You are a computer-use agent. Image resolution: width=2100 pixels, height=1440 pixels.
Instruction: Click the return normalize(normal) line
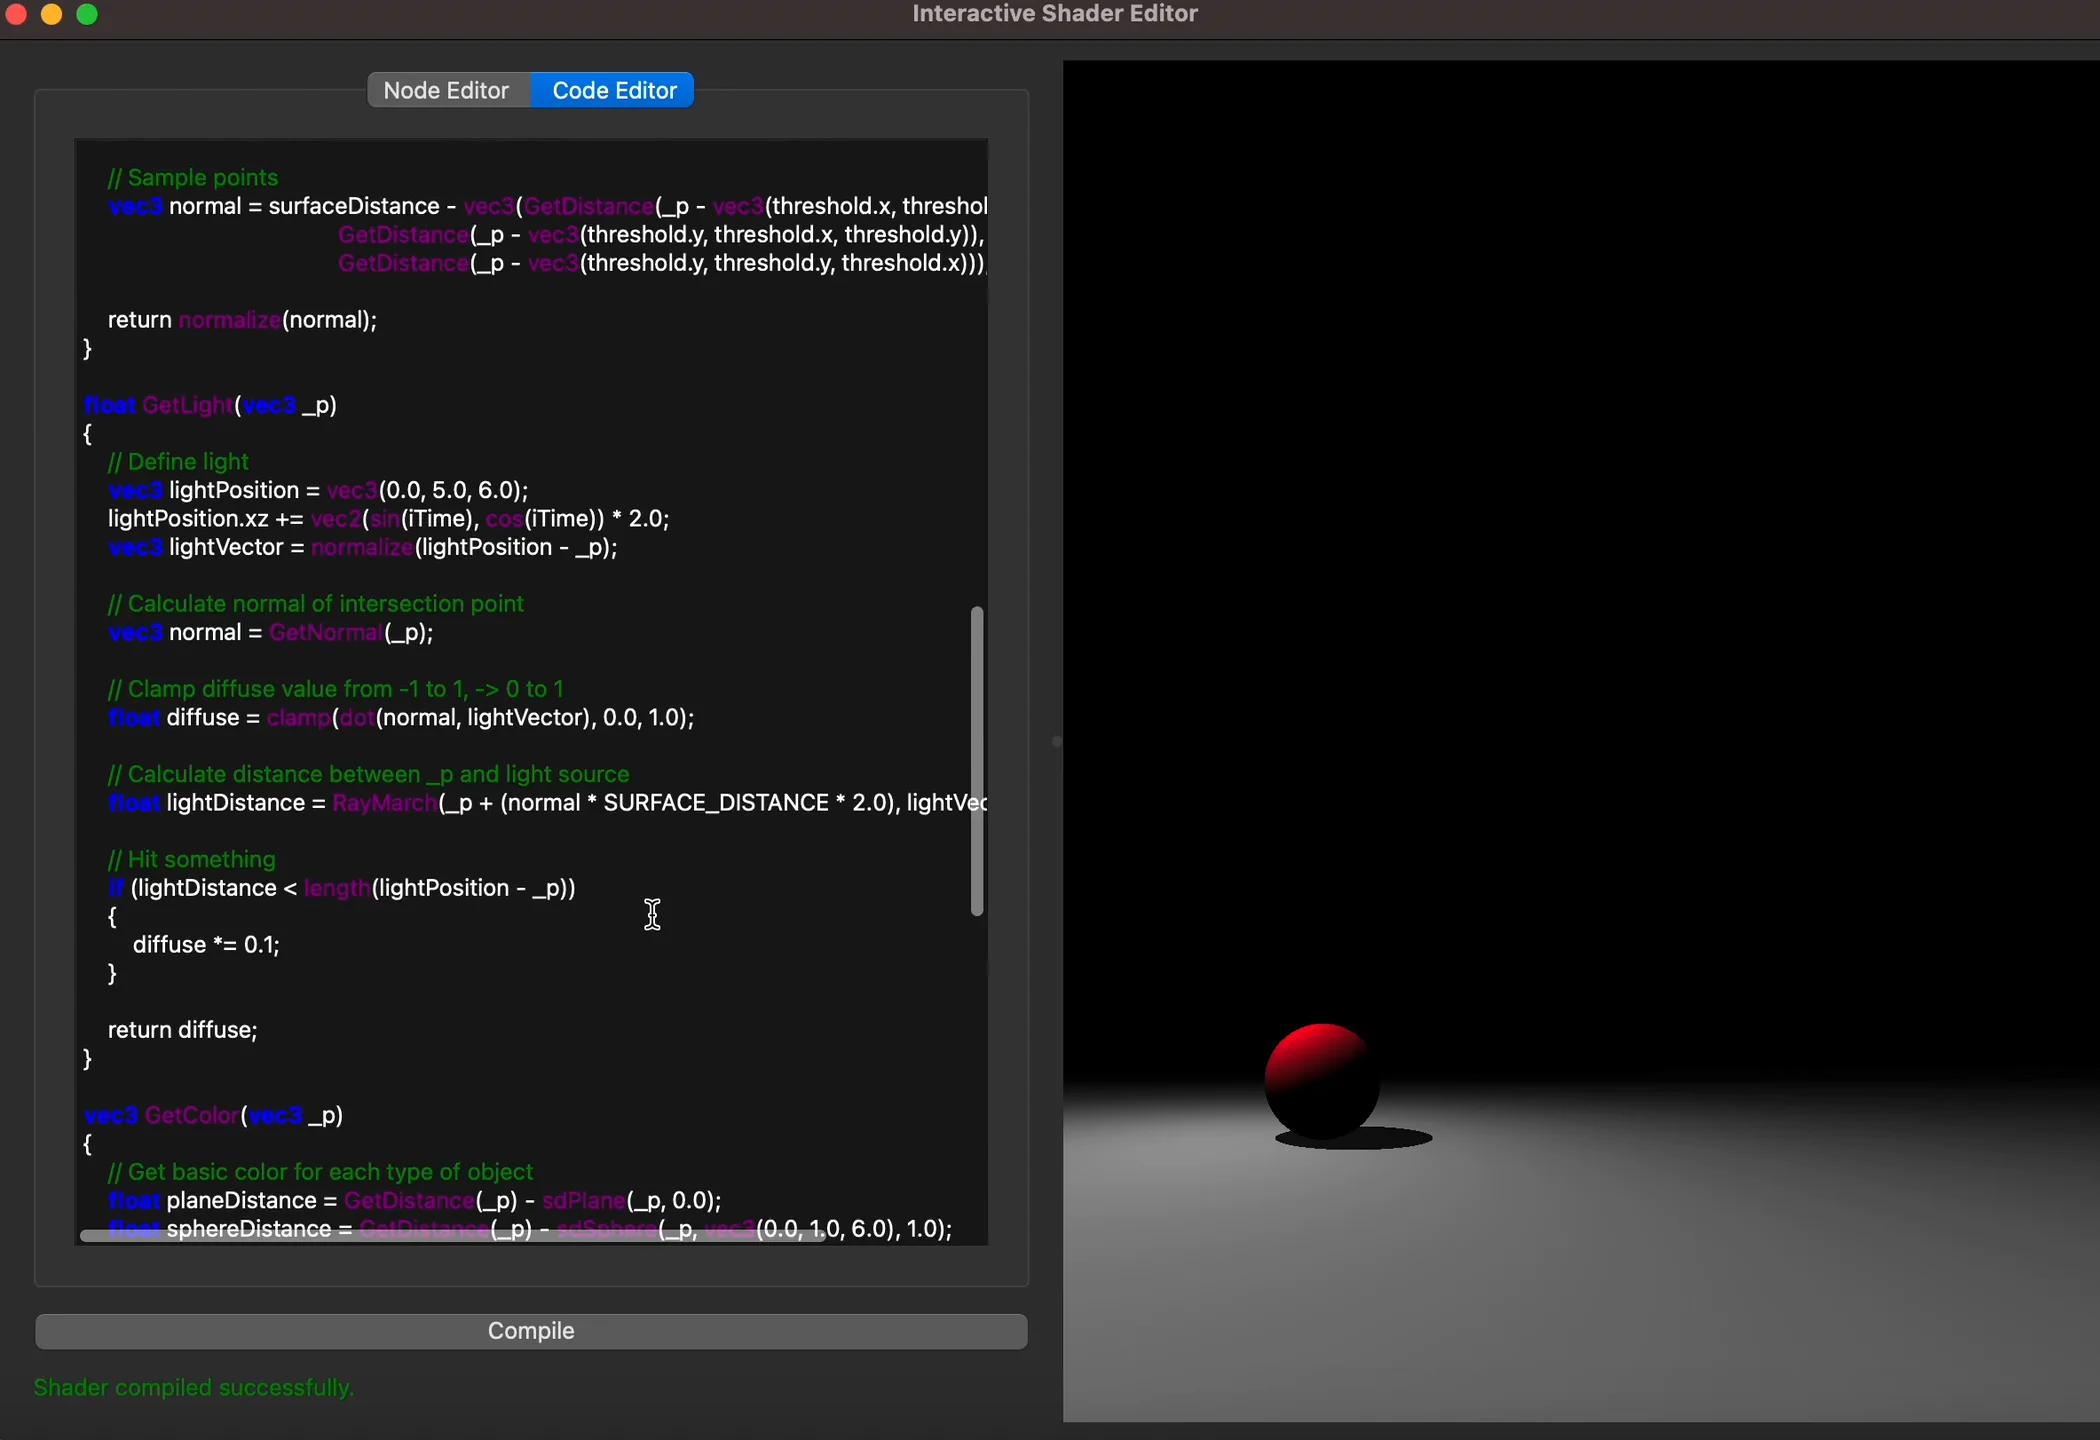pos(240,320)
